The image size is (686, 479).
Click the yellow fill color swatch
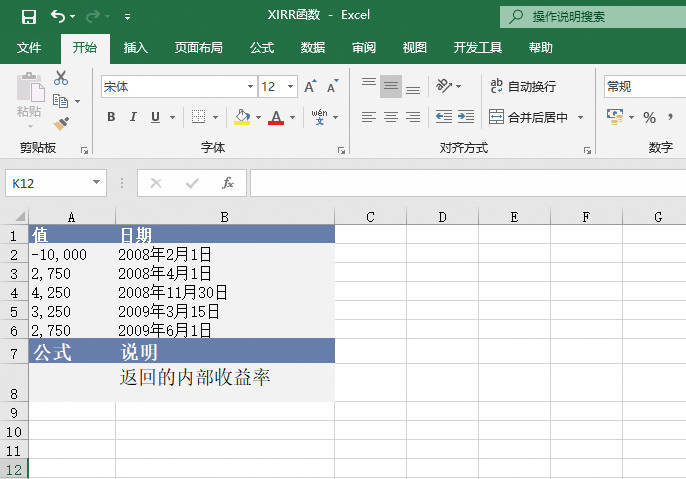pyautogui.click(x=241, y=118)
